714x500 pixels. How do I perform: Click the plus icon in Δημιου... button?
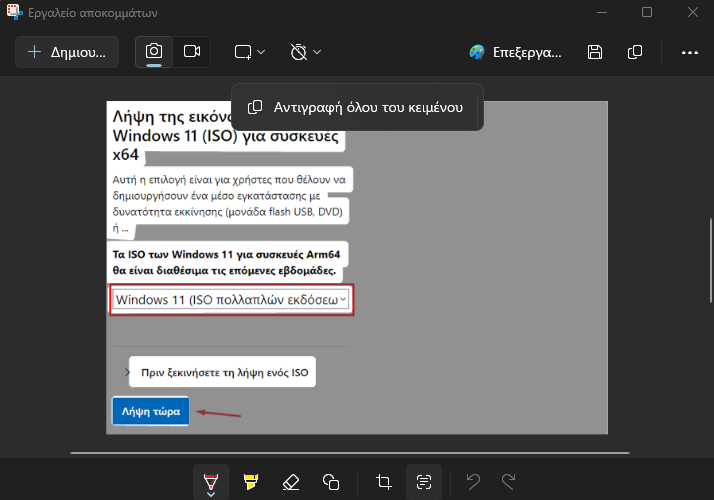[x=35, y=51]
